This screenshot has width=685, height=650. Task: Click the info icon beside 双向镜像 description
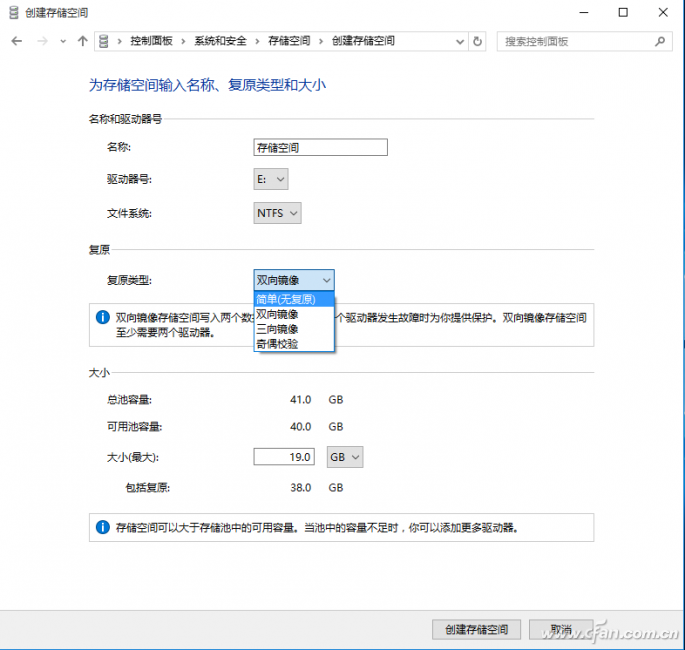103,317
